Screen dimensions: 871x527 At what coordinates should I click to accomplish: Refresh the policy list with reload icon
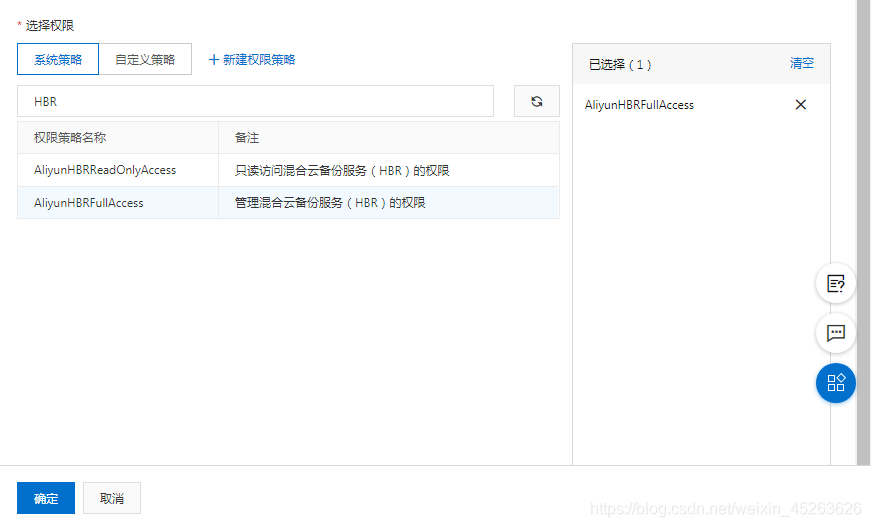point(537,101)
